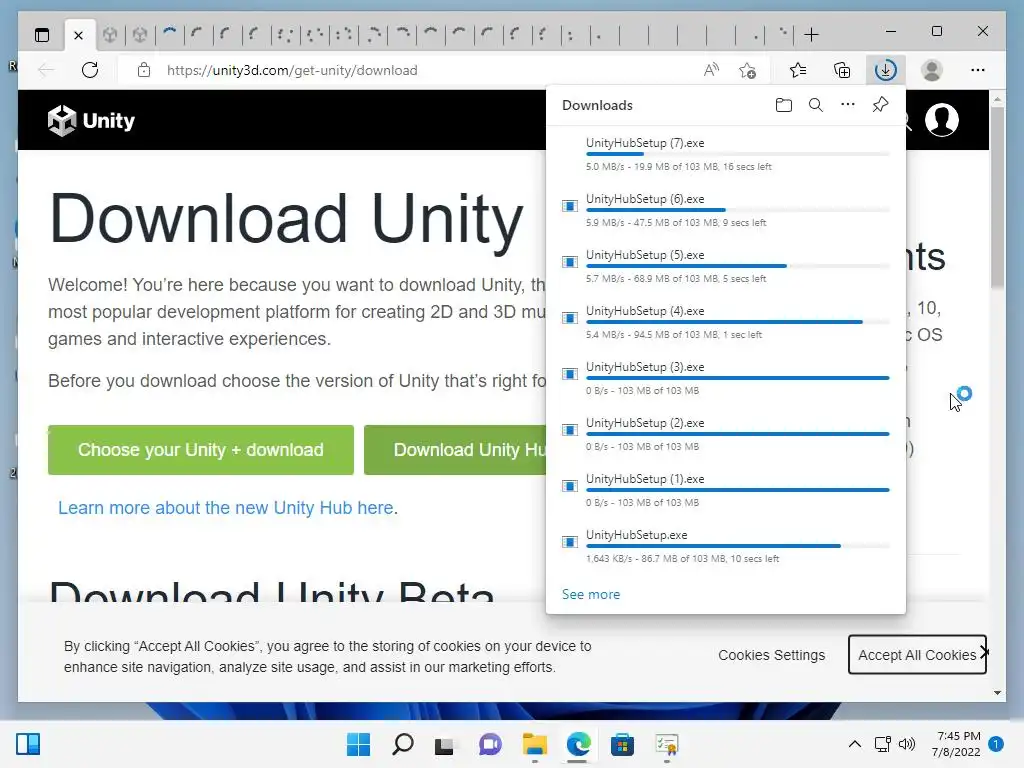
Task: Select UnityHubSetup (3).exe download entry
Action: 726,379
